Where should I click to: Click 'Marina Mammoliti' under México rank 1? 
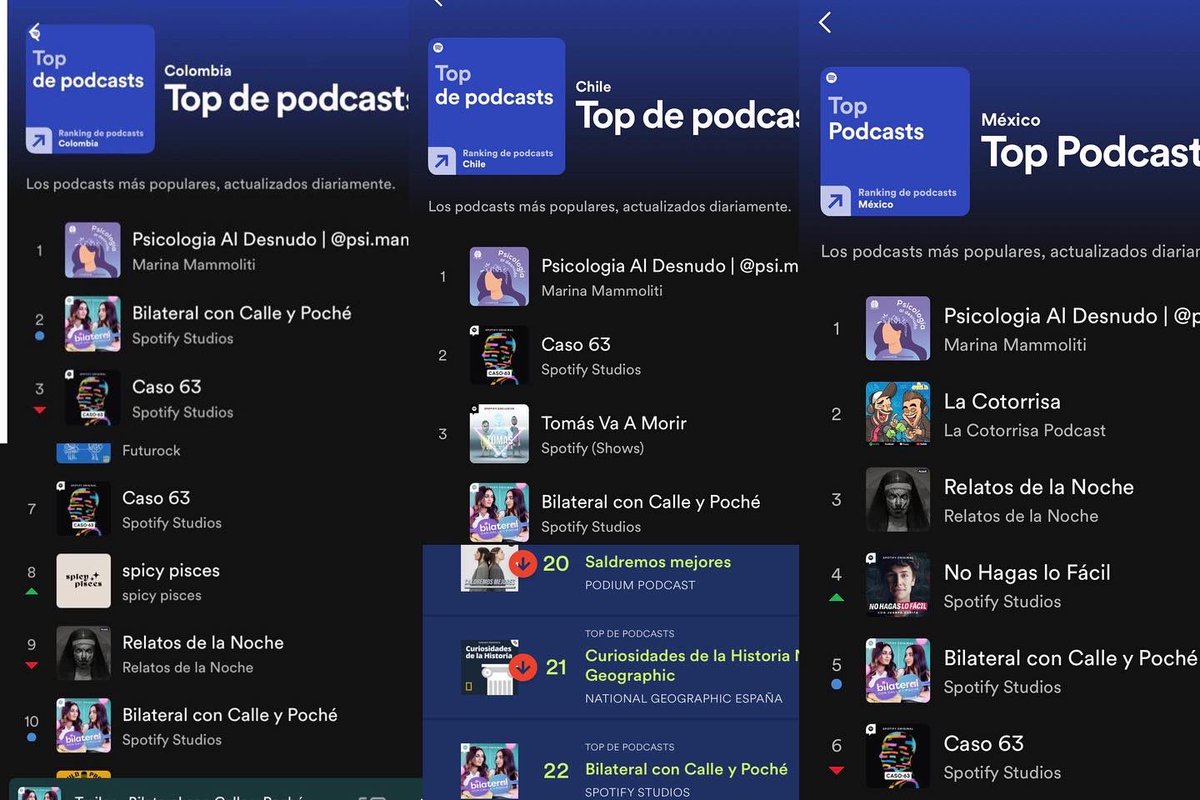click(x=1015, y=345)
